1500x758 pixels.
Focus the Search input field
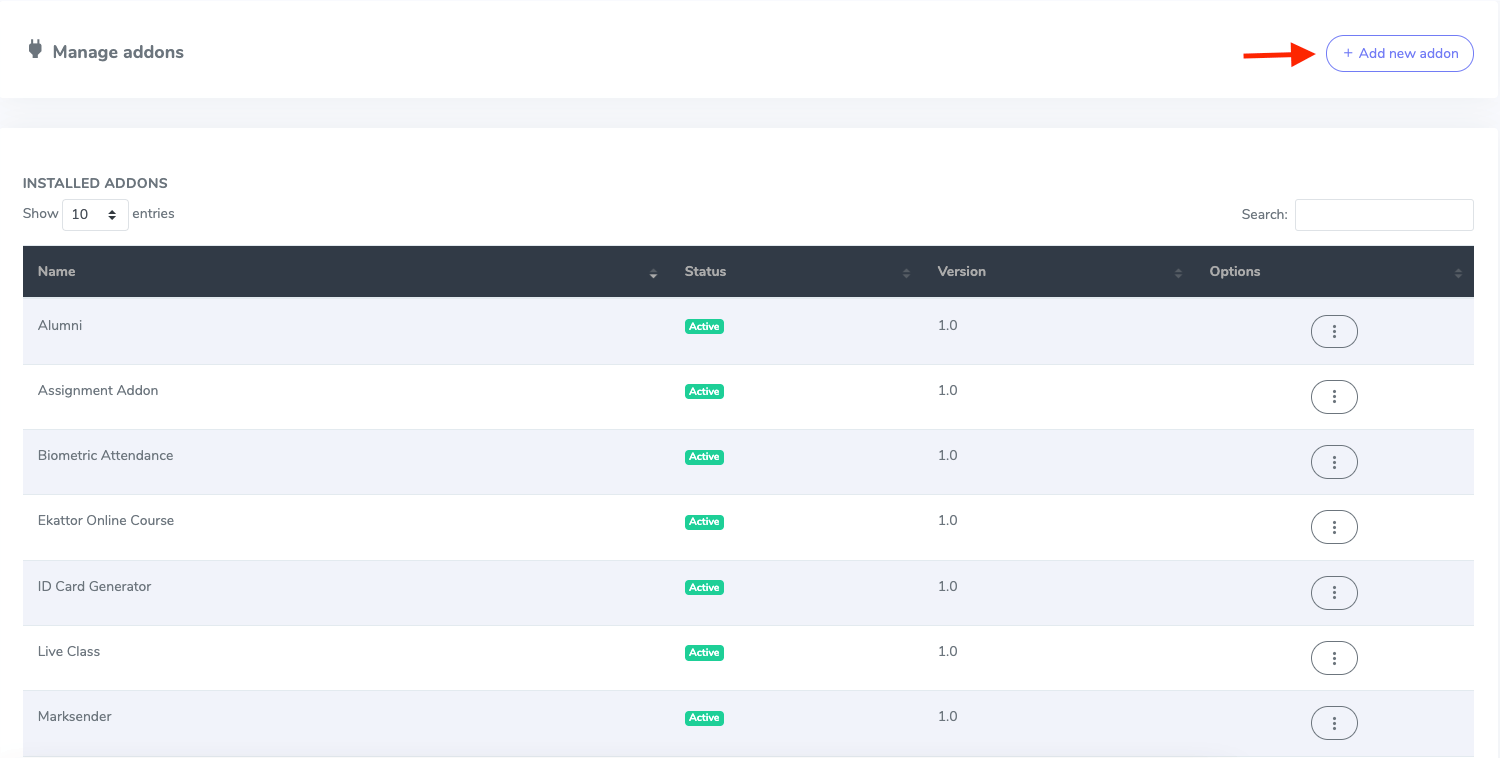(1383, 215)
